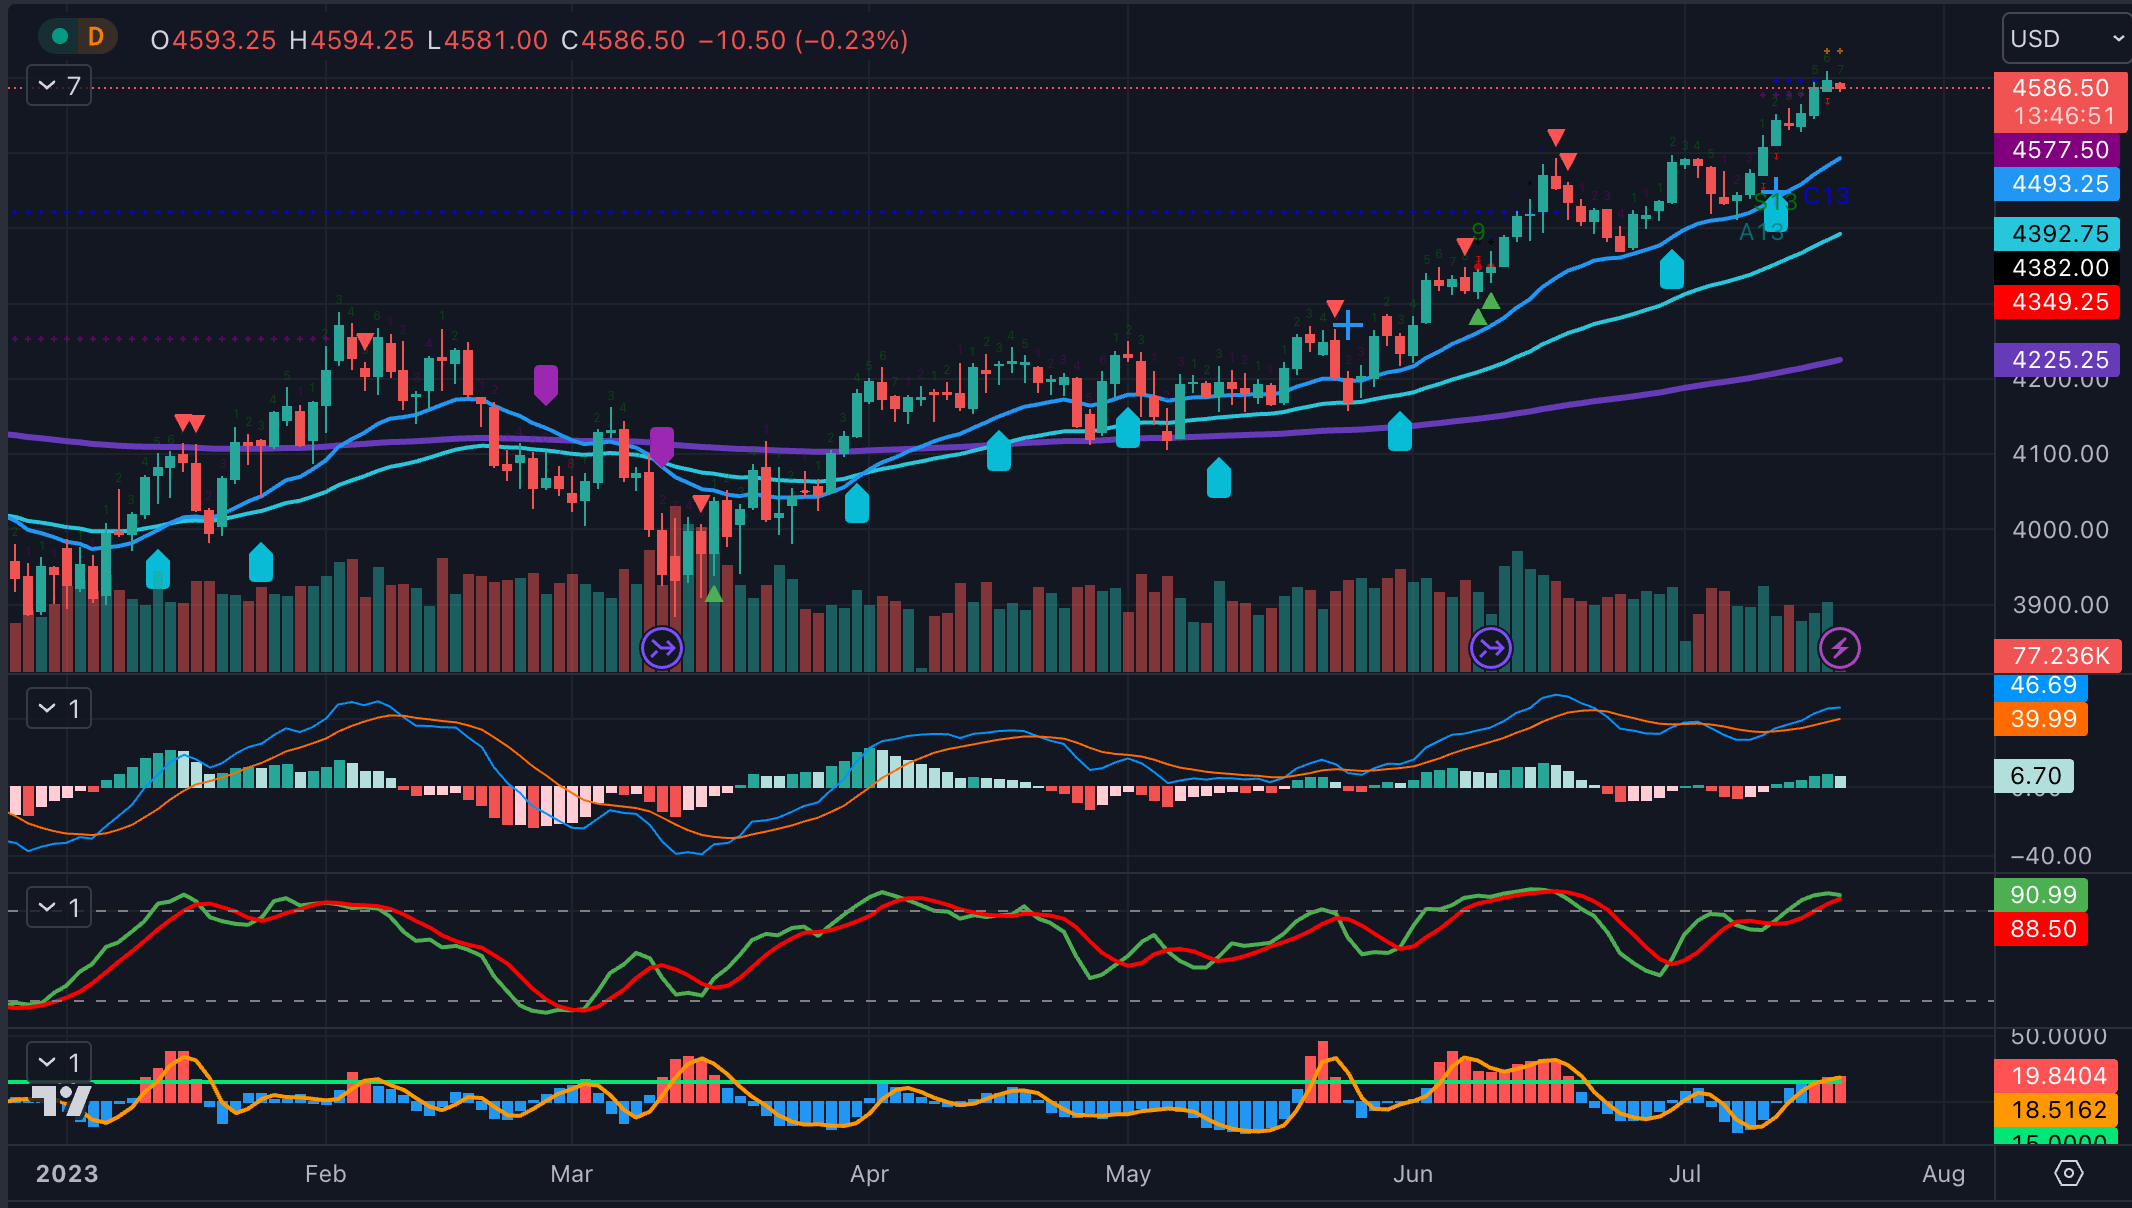Click the purple signal marker in mid-March
Viewport: 2132px width, 1208px height.
point(662,446)
